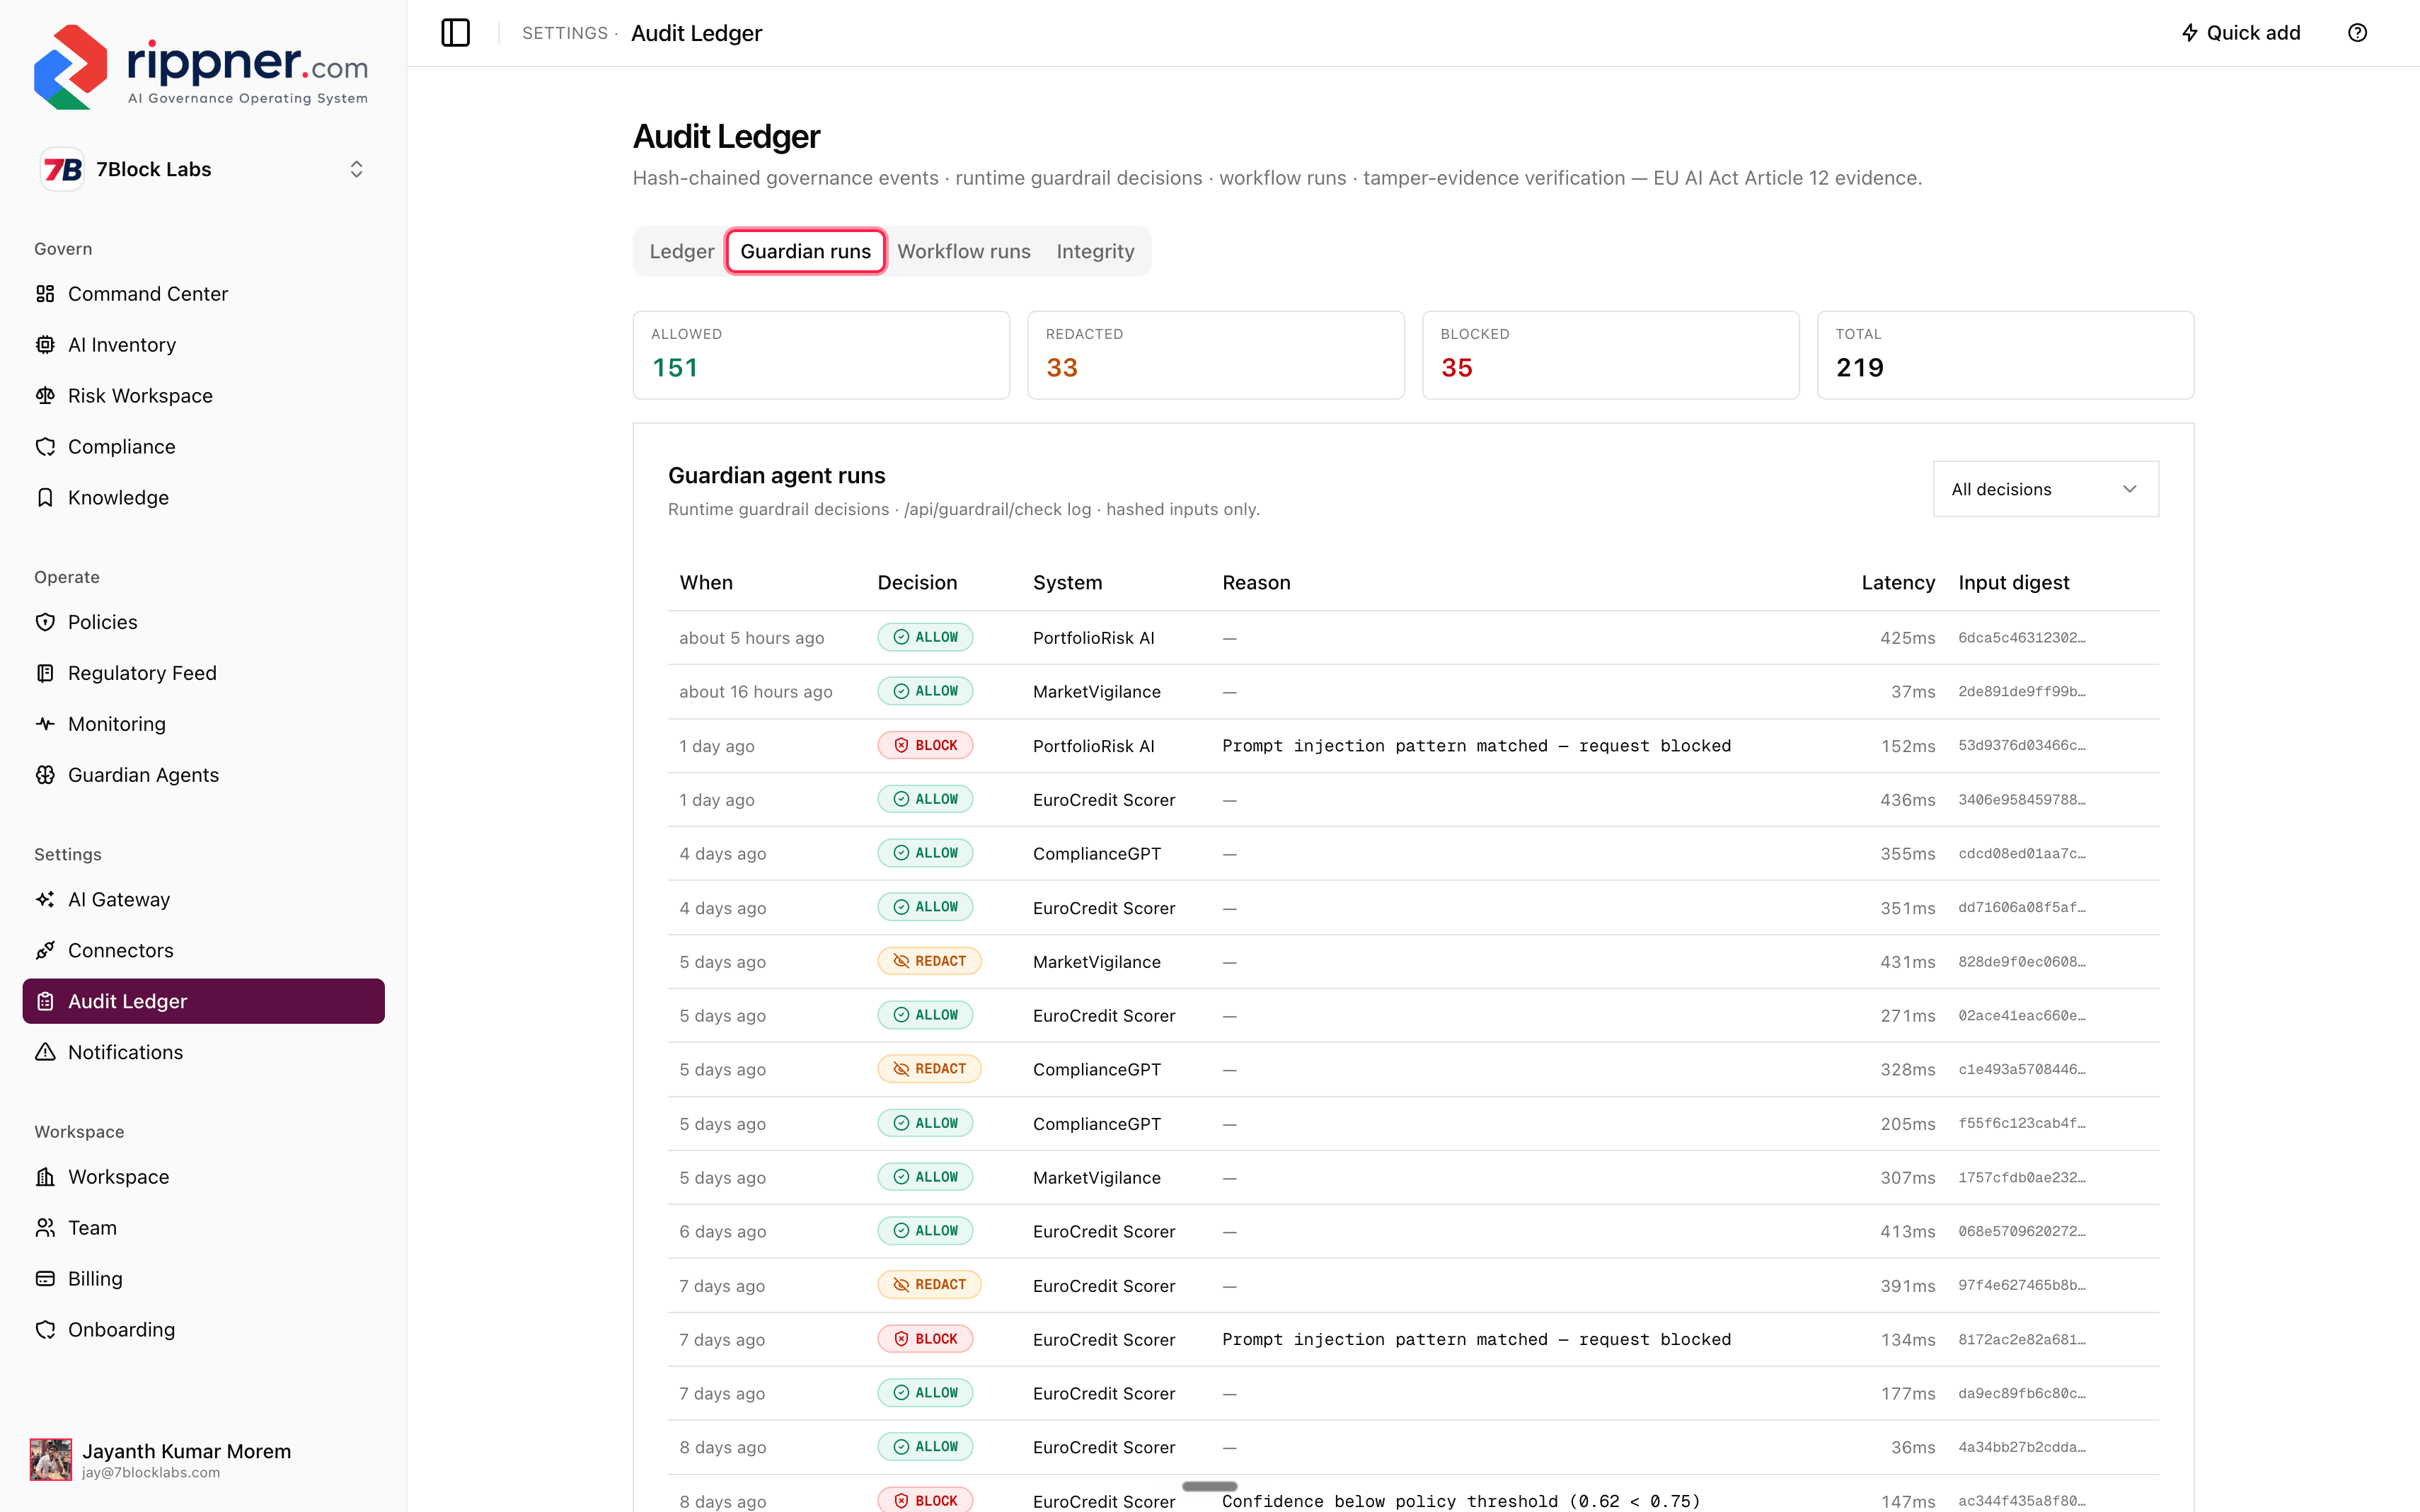Viewport: 2420px width, 1512px height.
Task: Open Notifications warning icon
Action: tap(45, 1052)
